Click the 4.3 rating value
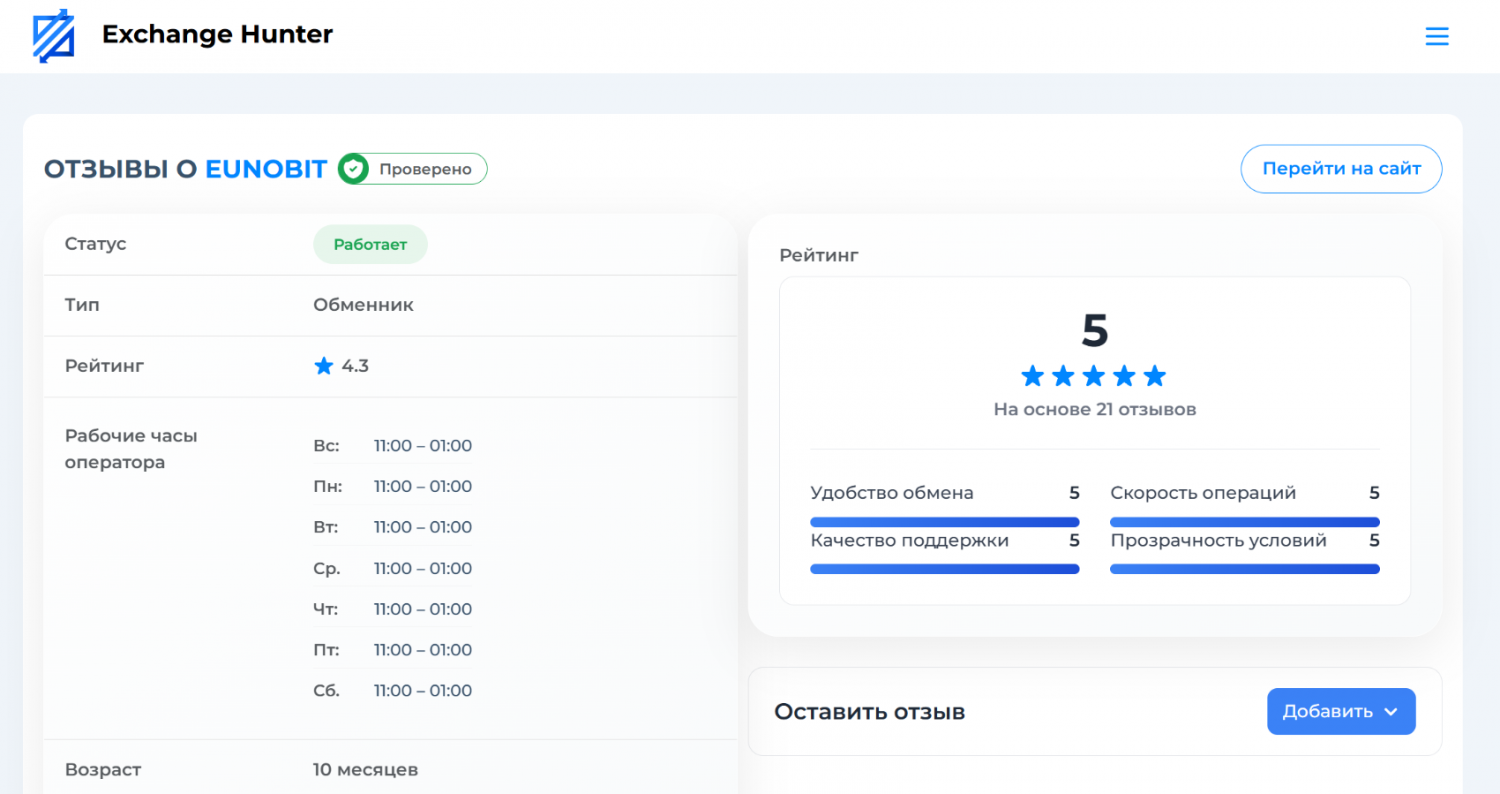This screenshot has height=794, width=1500. point(355,366)
